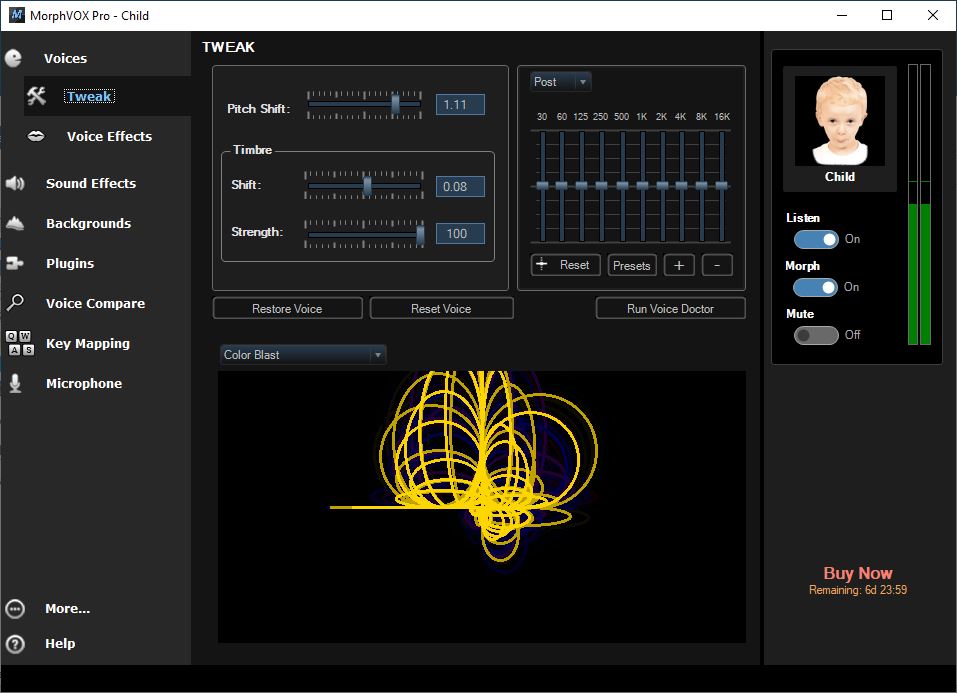Click the Voice Effects lips icon
Viewport: 957px width, 693px height.
click(36, 136)
